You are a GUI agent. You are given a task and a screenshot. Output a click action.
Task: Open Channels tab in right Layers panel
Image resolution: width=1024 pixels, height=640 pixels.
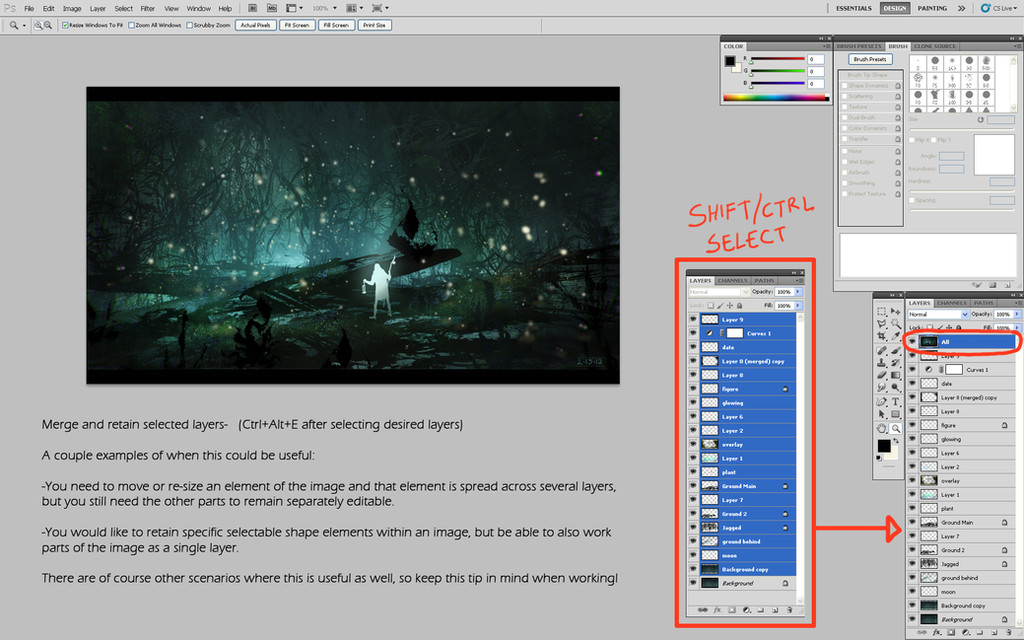952,303
